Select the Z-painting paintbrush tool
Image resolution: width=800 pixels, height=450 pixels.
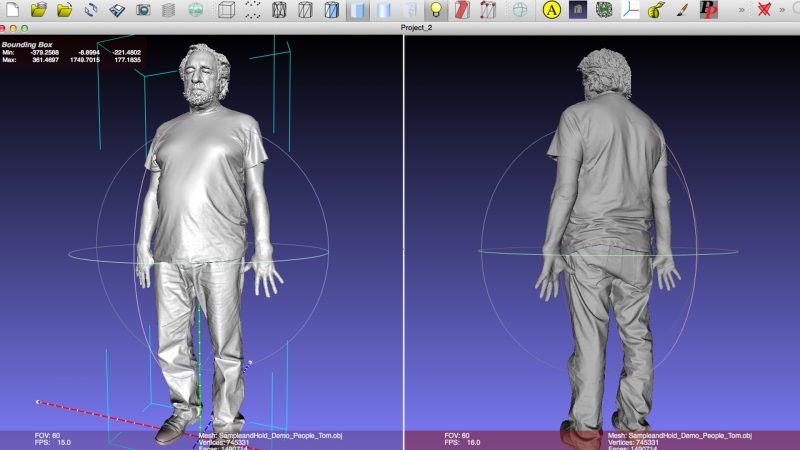pyautogui.click(x=681, y=10)
